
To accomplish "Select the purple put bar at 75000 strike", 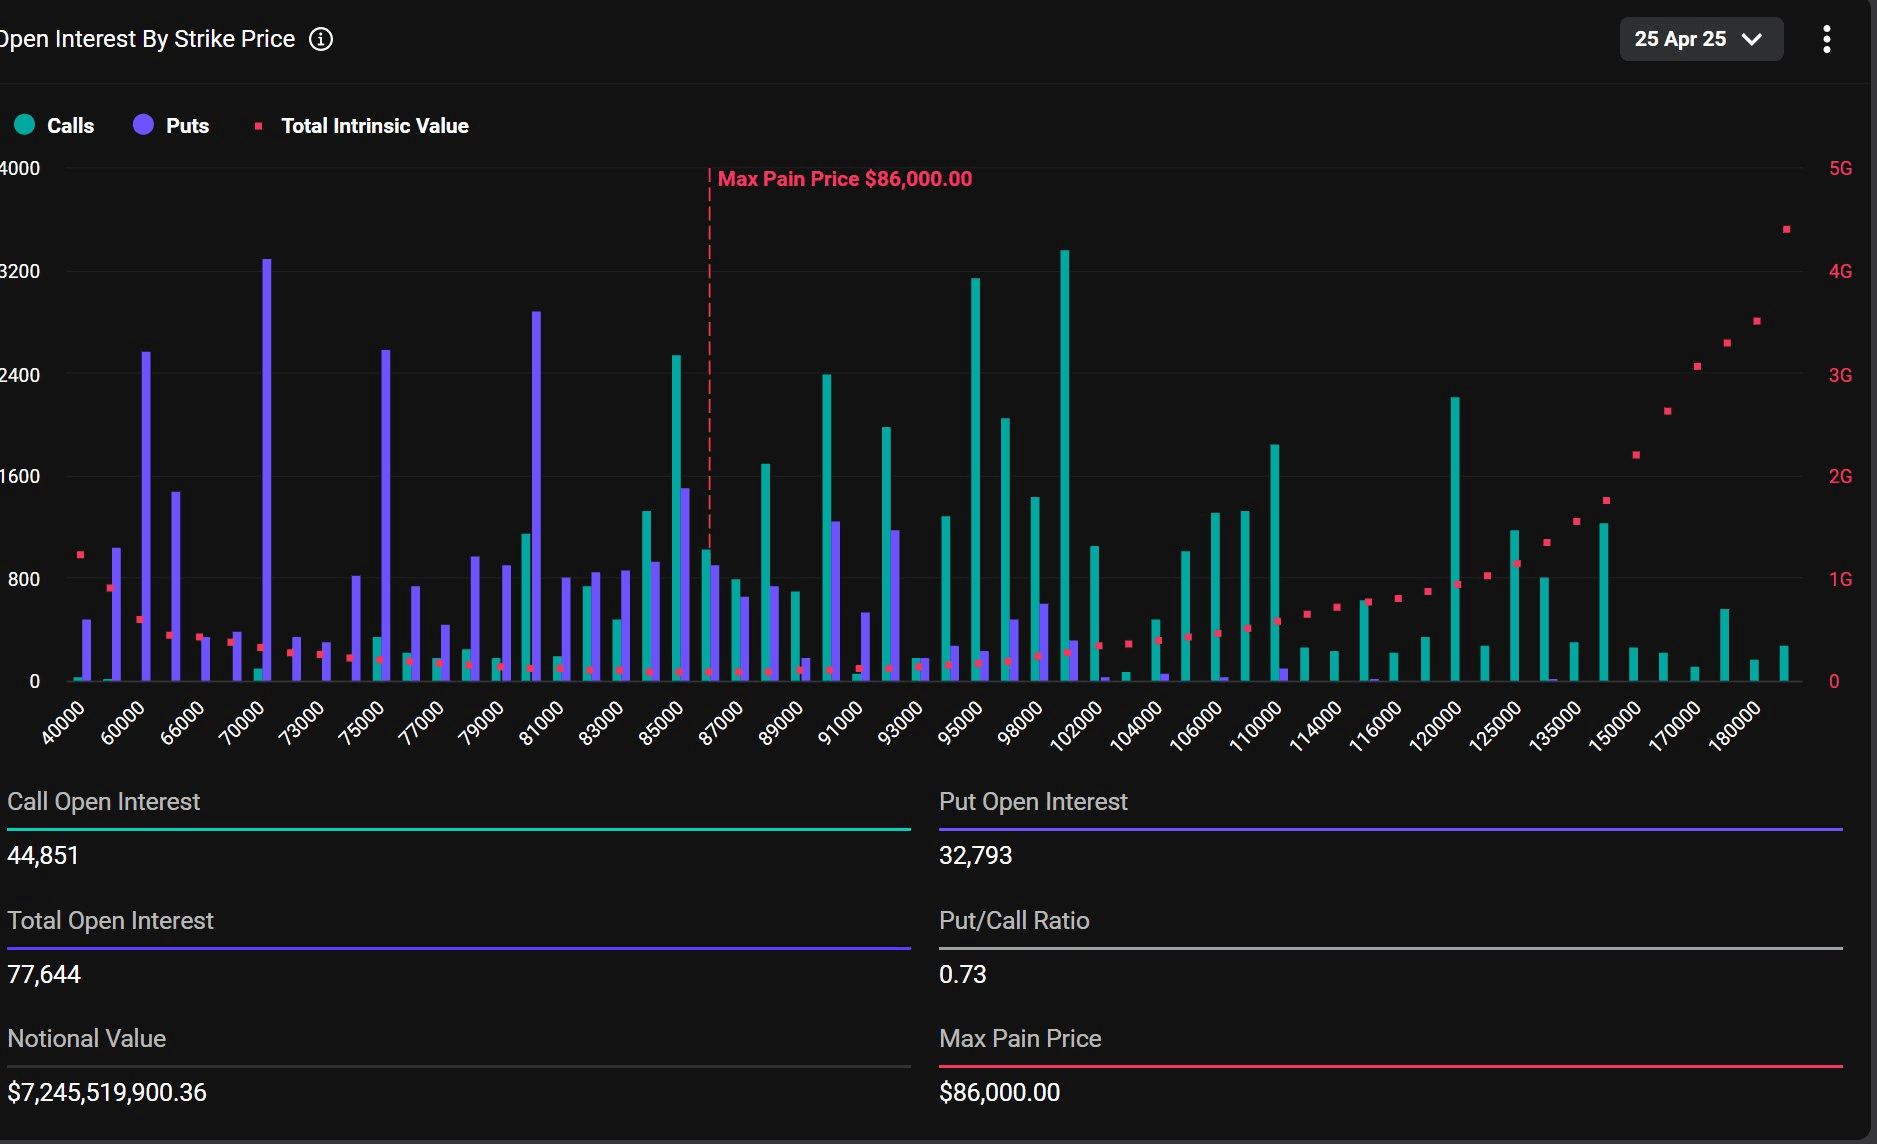I will point(386,515).
